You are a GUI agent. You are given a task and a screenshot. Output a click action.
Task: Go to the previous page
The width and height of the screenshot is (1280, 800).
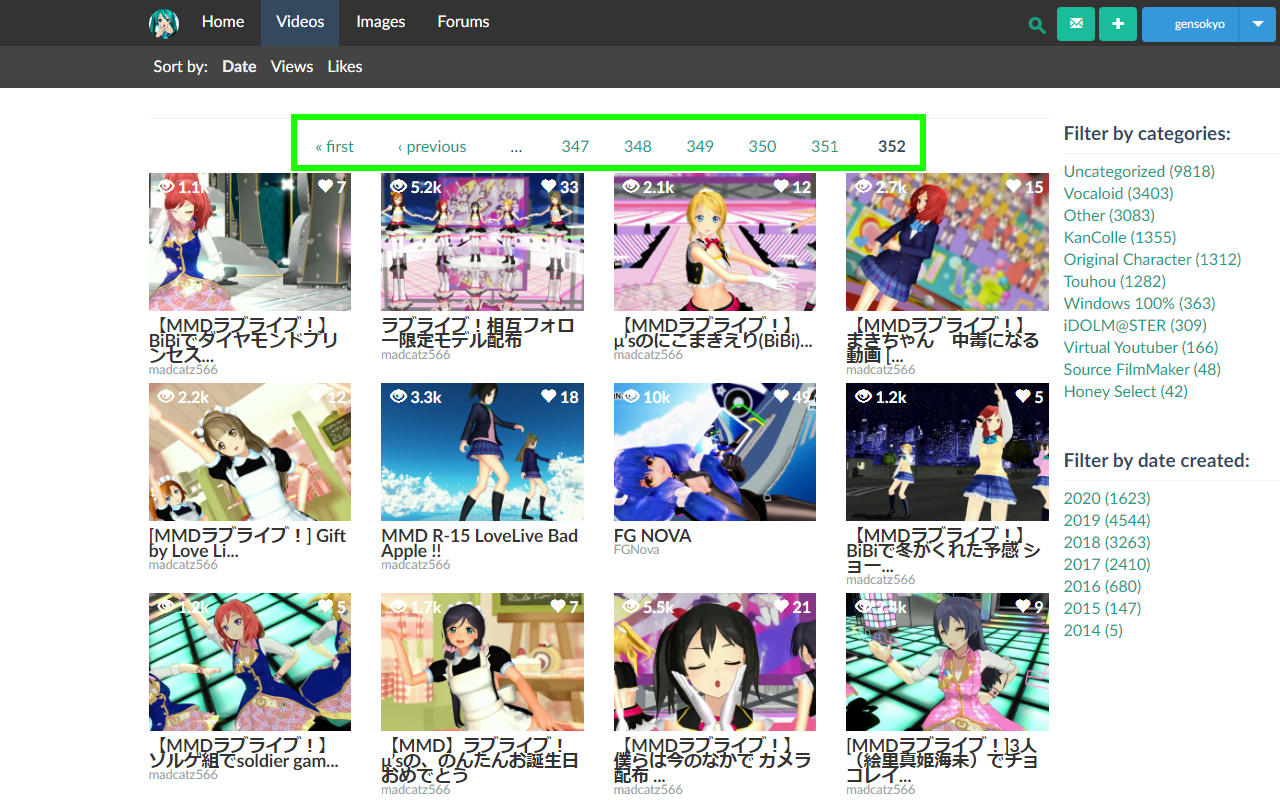coord(432,146)
